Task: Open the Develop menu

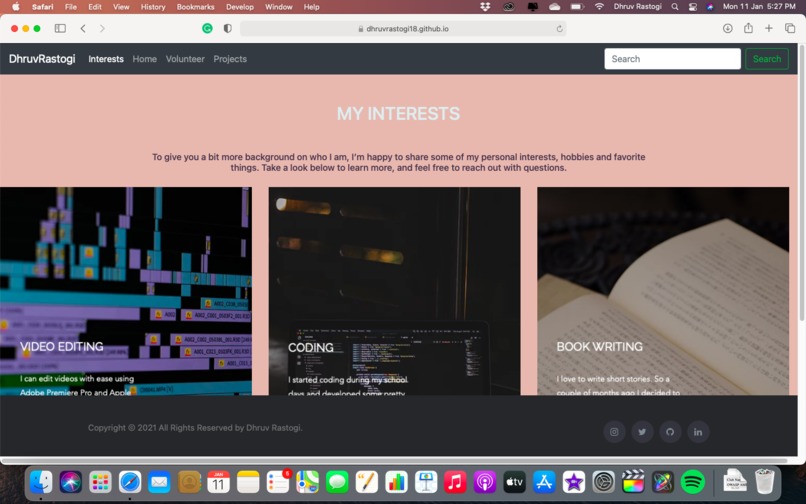Action: [240, 7]
